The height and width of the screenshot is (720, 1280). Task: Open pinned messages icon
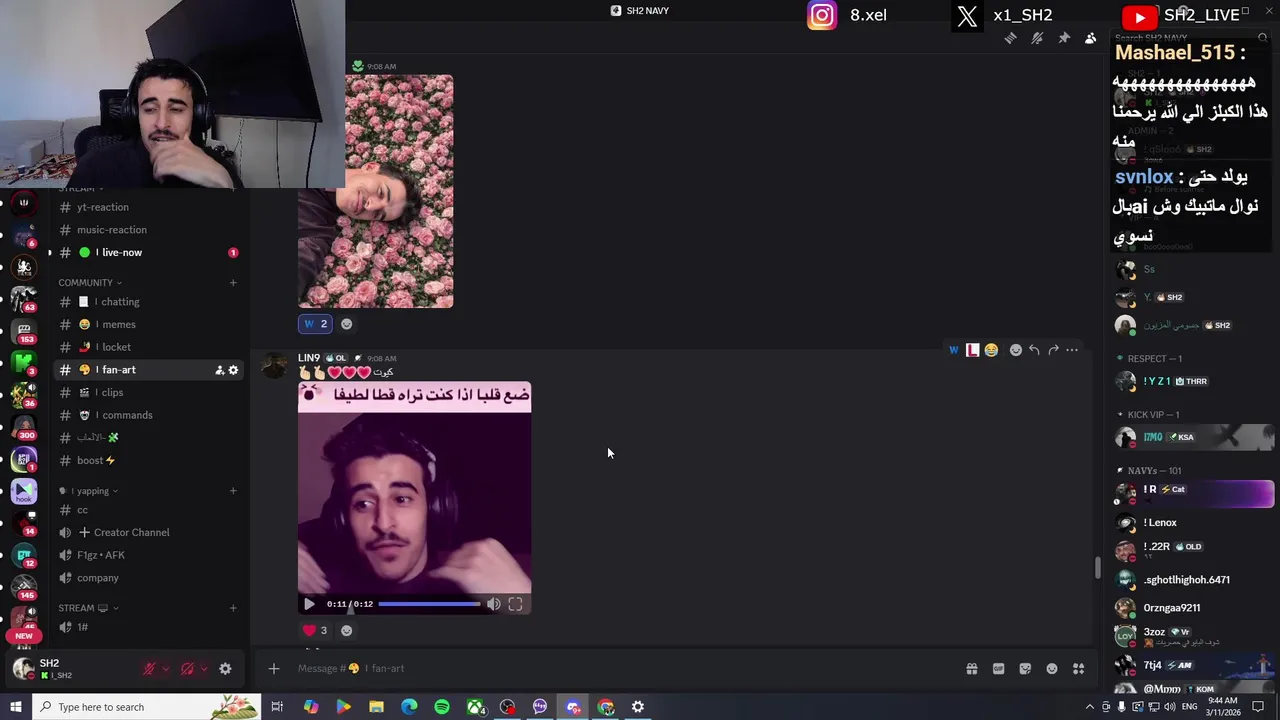tap(1064, 38)
